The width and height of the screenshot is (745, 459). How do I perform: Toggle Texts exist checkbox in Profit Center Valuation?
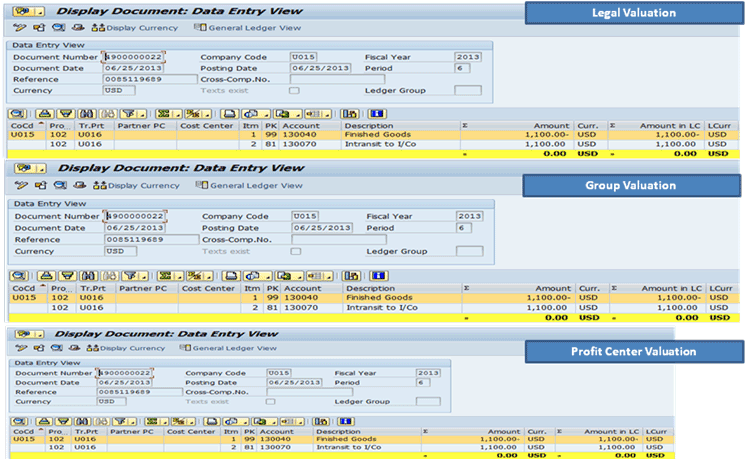click(x=271, y=402)
